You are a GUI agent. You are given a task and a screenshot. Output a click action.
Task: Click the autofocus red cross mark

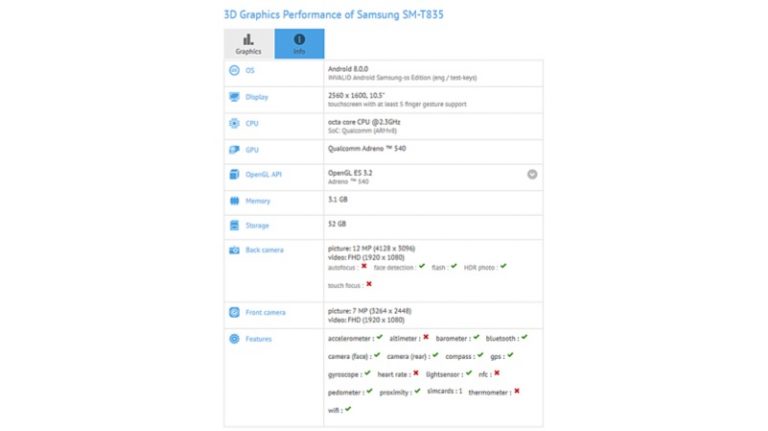[x=364, y=267]
